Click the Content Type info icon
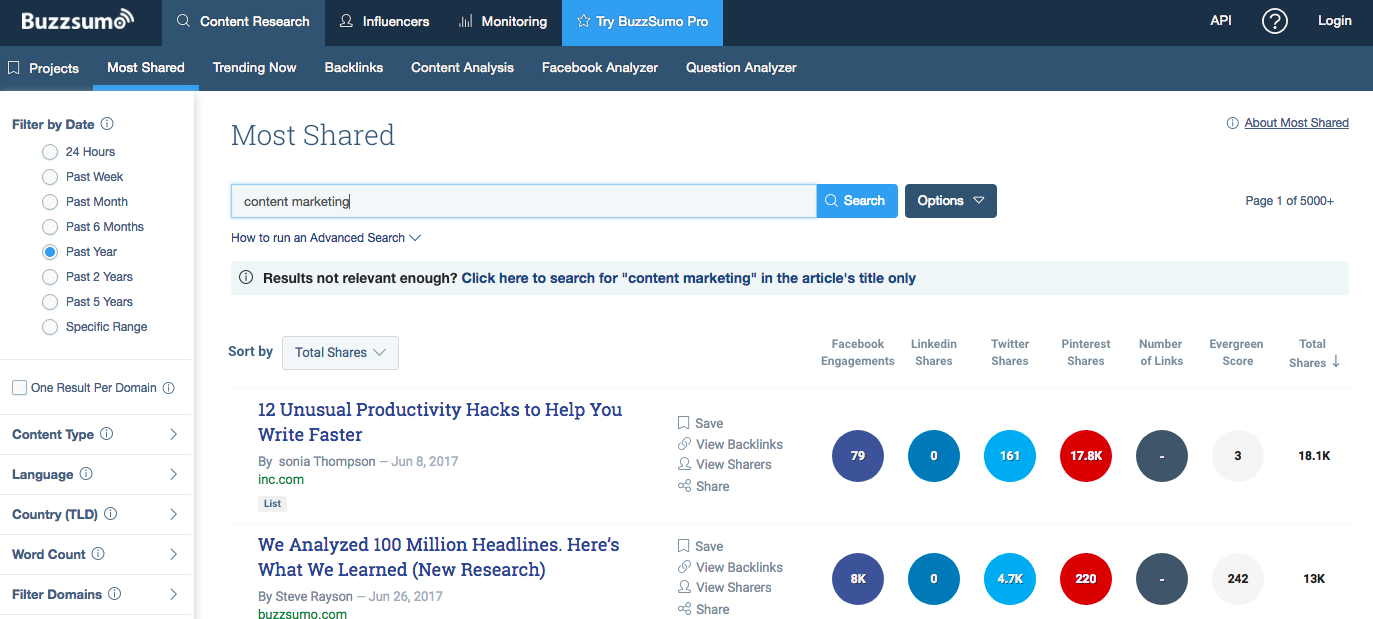Screen dimensions: 1373x619 pyautogui.click(x=107, y=434)
